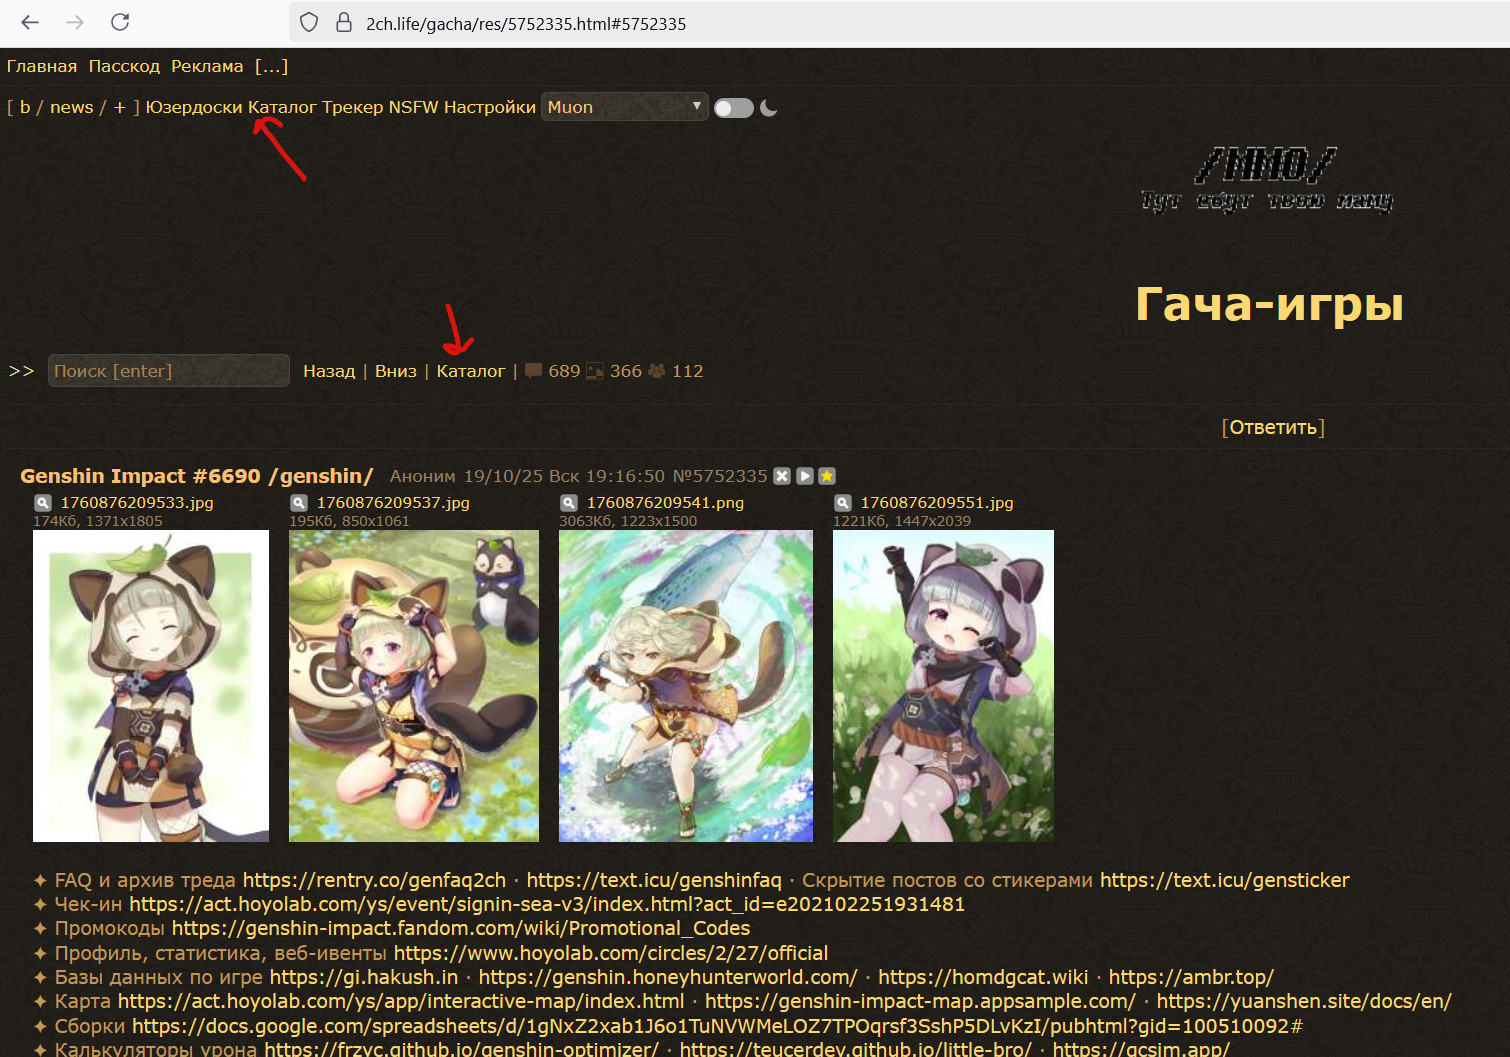1510x1057 pixels.
Task: Go to the news board link
Action: click(72, 107)
